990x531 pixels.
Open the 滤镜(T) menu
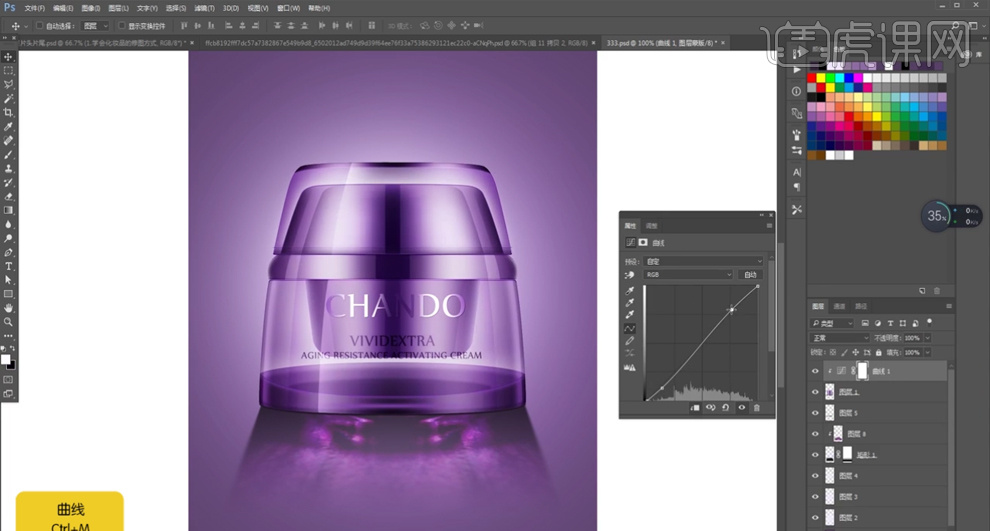[204, 8]
